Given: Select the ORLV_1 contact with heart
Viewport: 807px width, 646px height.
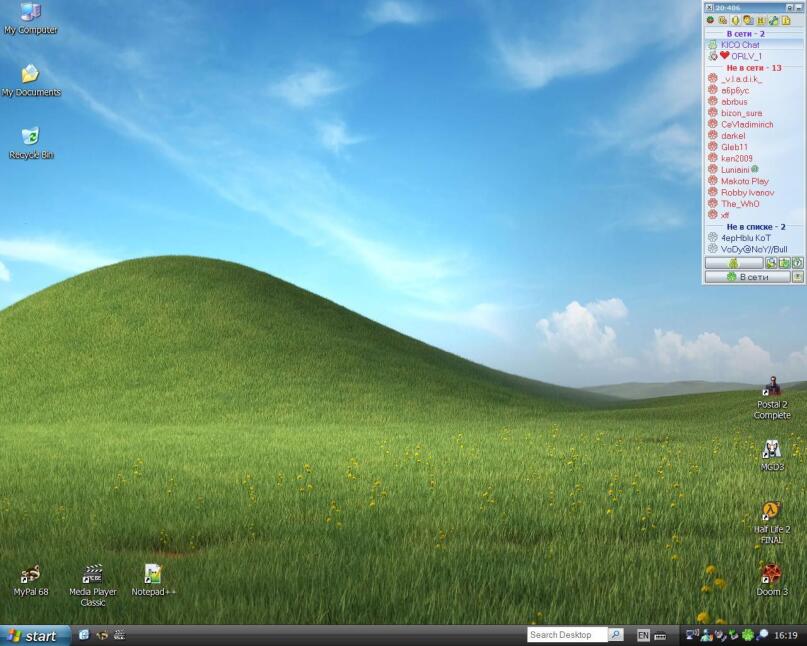Looking at the screenshot, I should point(753,56).
